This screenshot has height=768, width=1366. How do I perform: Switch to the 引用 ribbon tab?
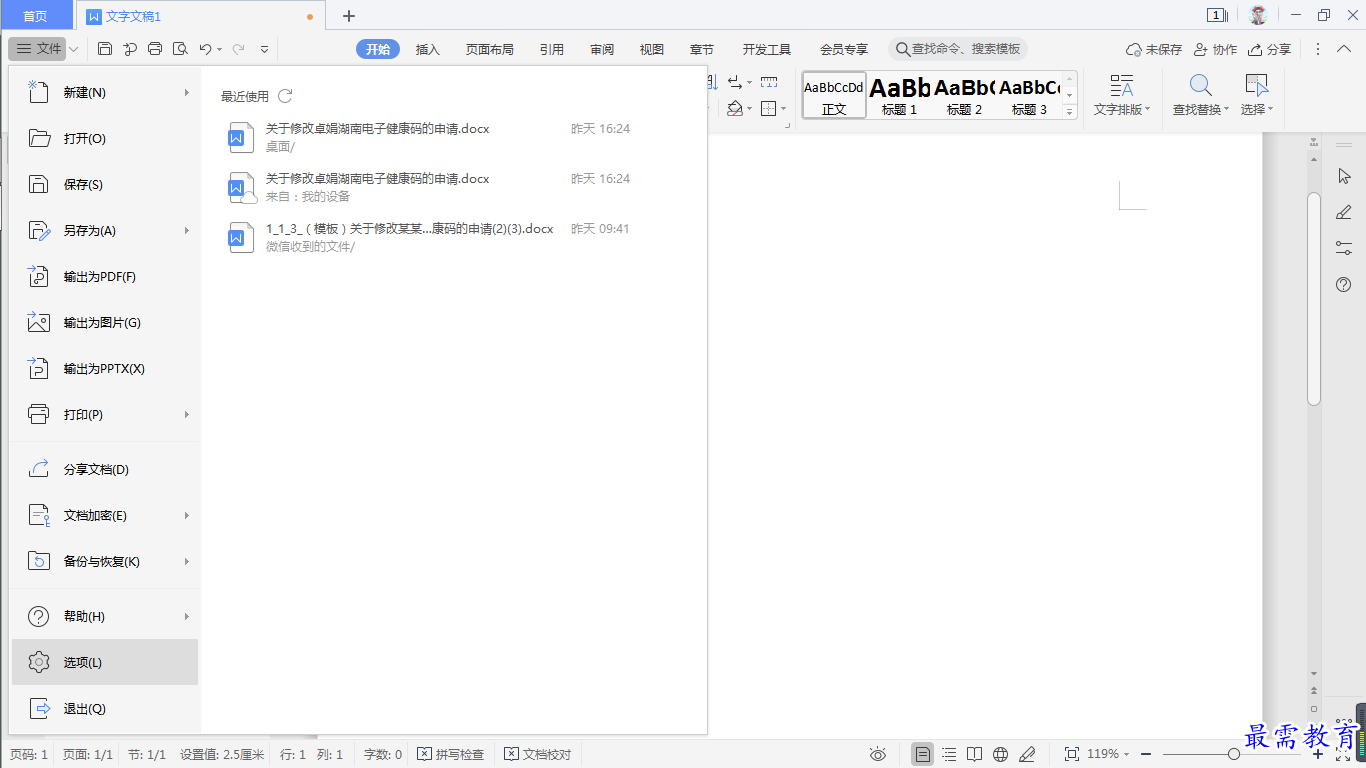(551, 49)
